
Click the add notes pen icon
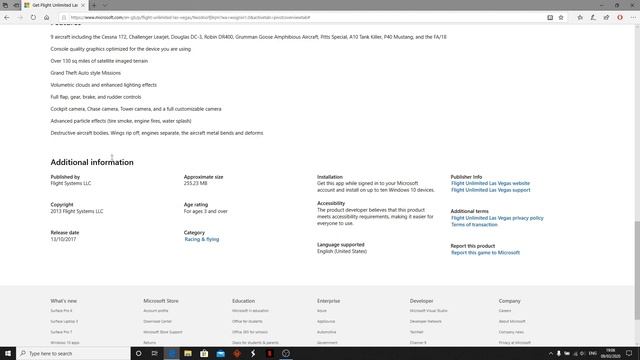tap(593, 18)
